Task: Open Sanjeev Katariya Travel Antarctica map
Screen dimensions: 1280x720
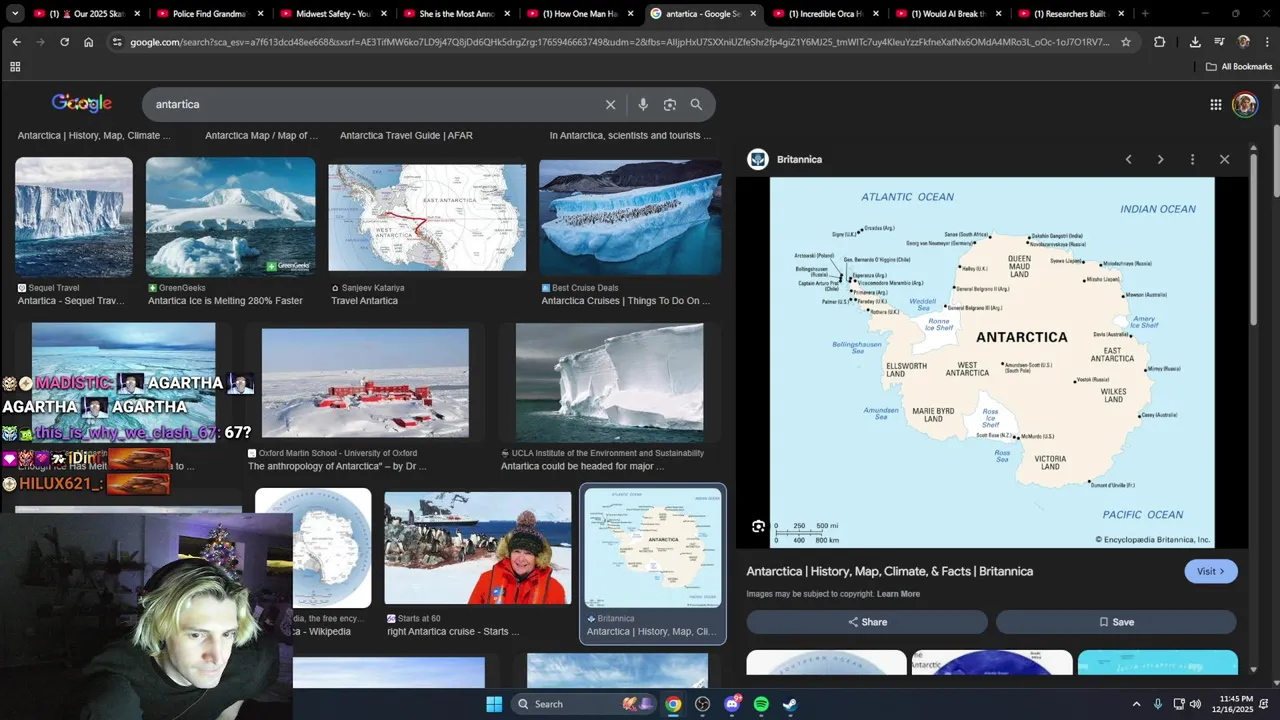Action: tap(427, 217)
